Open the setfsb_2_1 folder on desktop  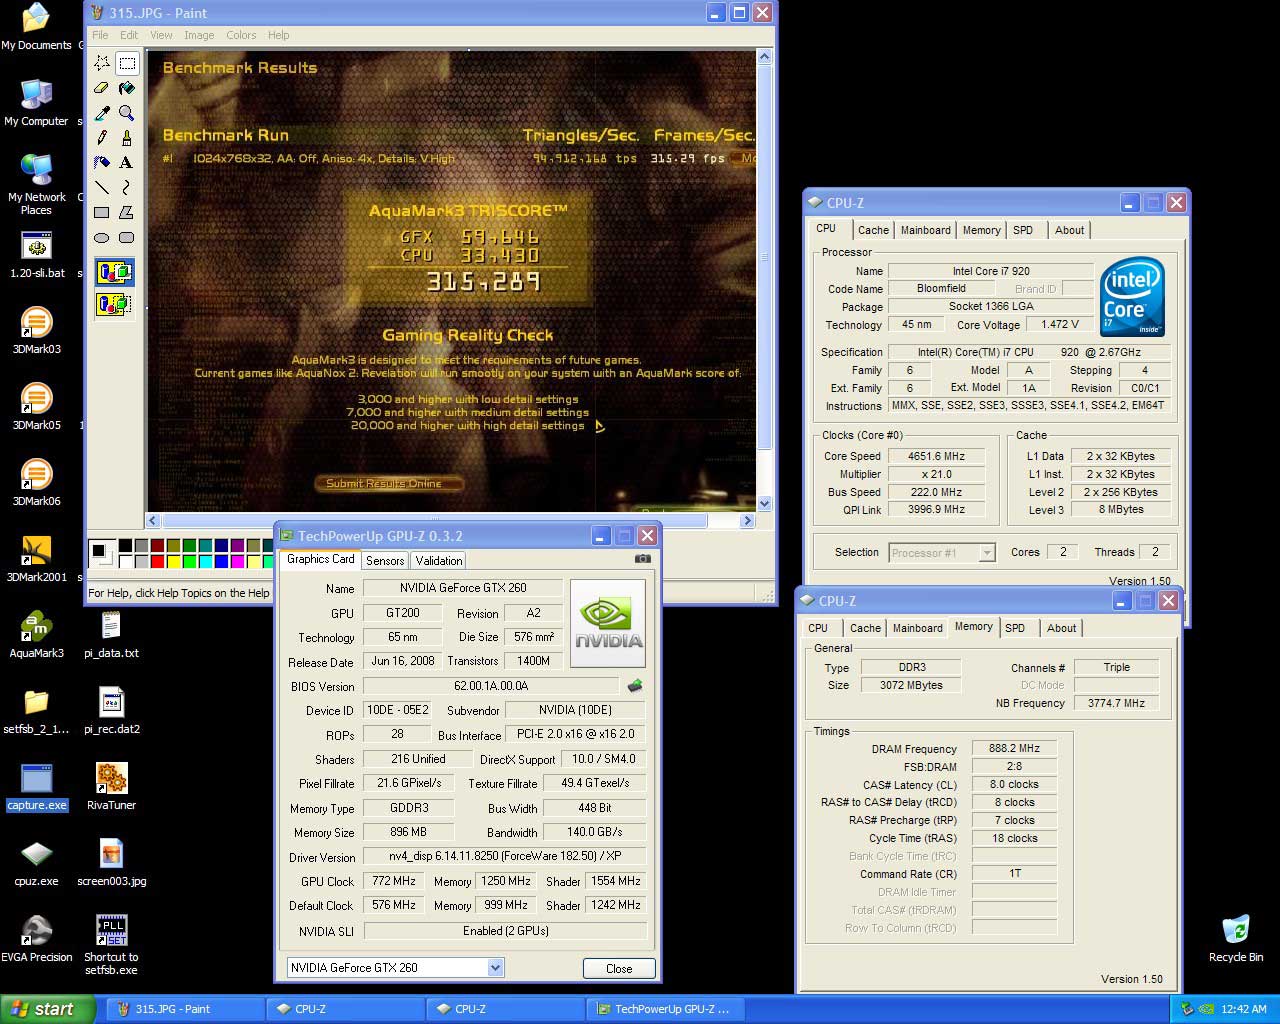tap(36, 712)
